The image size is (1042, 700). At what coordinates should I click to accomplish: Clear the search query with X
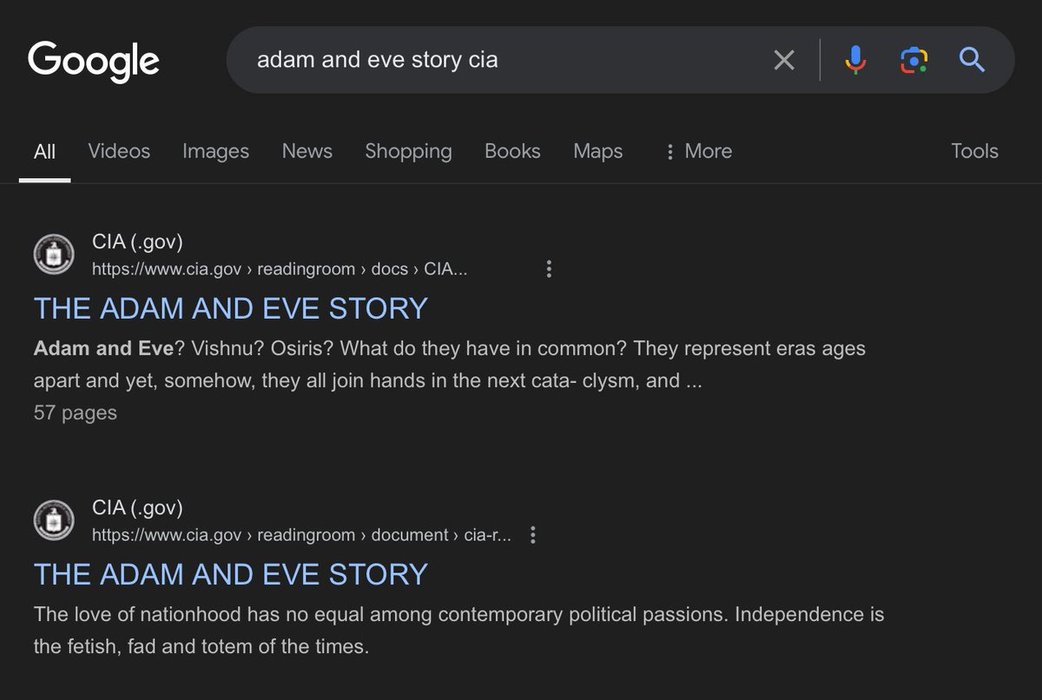point(784,60)
